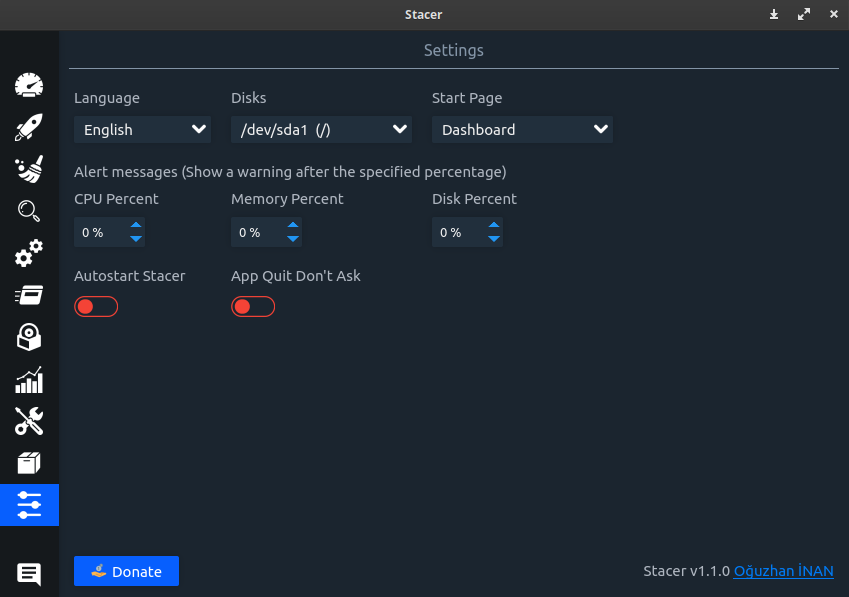Decrease Disk Percent with down arrow
The width and height of the screenshot is (849, 597).
point(494,239)
